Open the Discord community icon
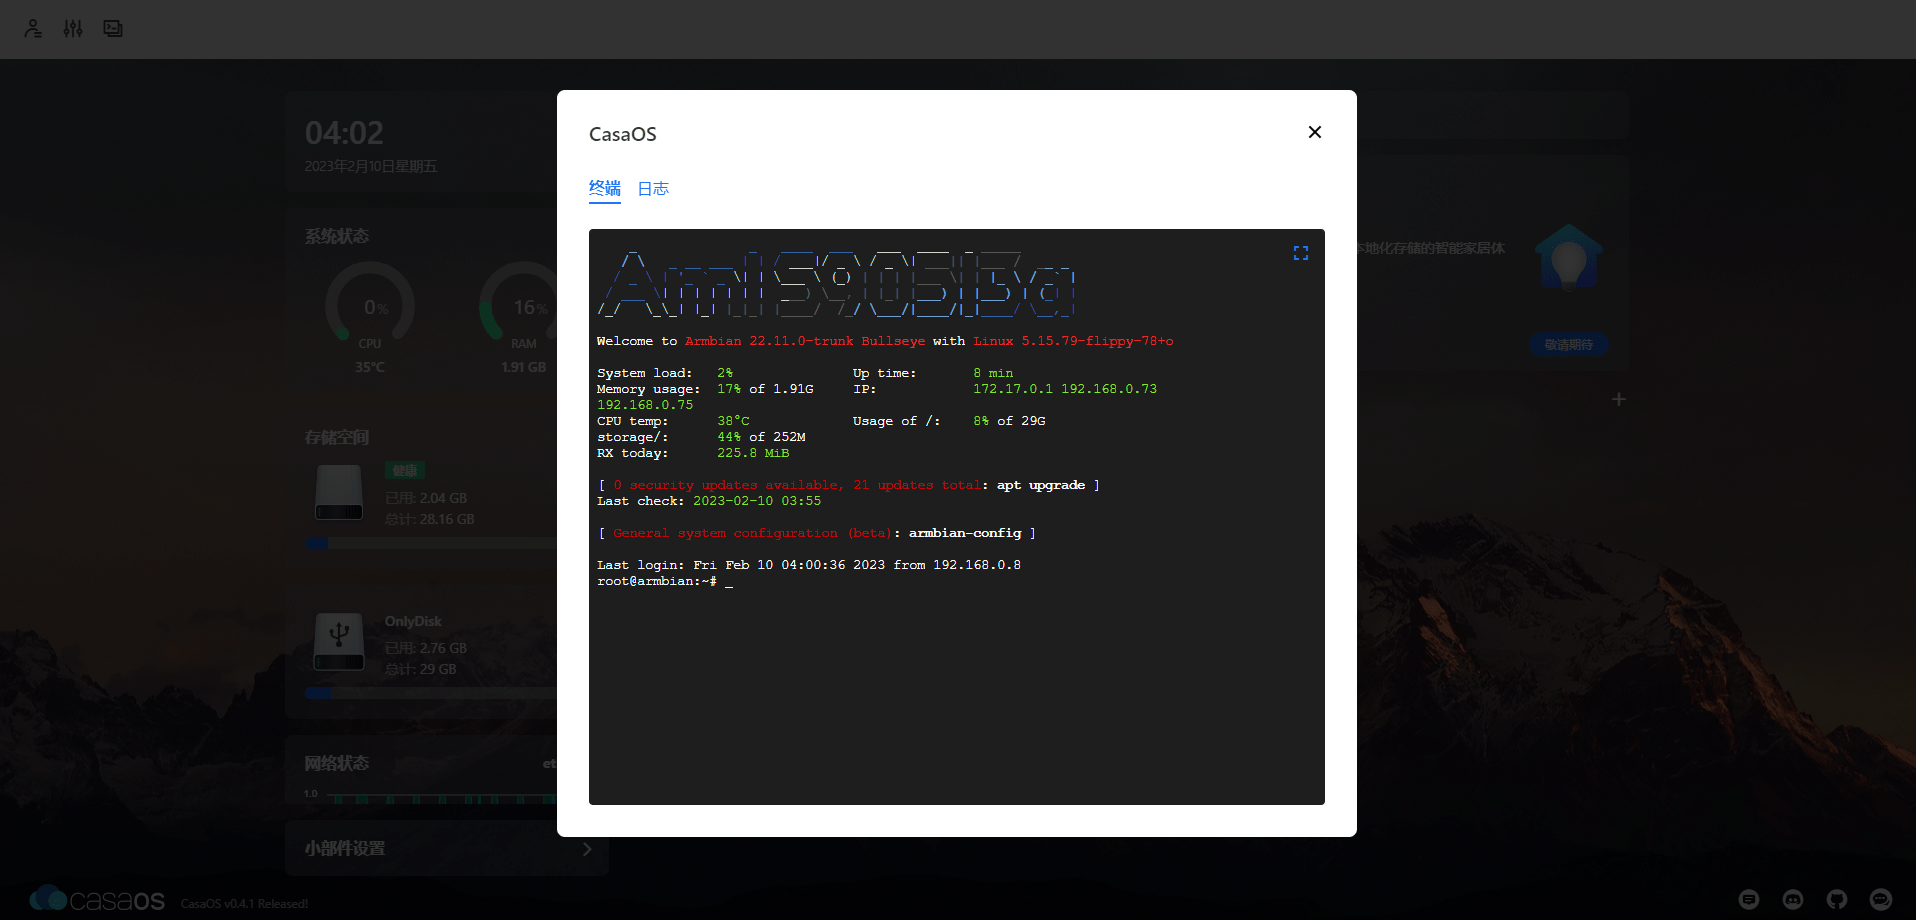1916x920 pixels. point(1793,899)
